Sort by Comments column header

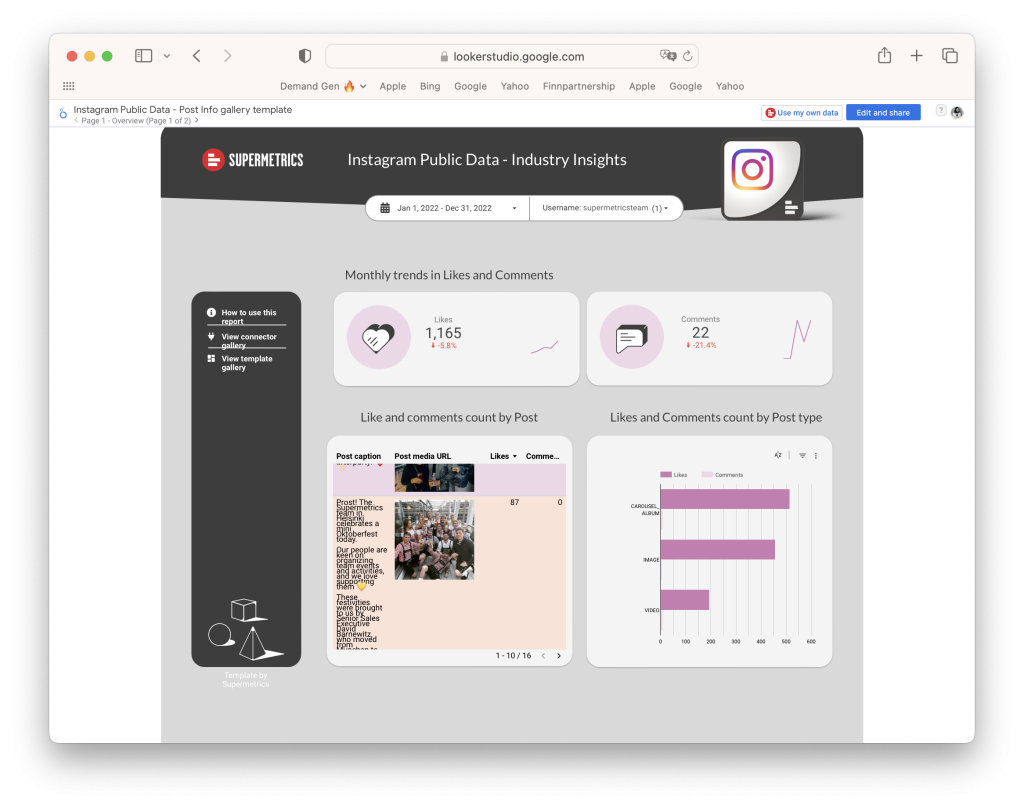click(x=543, y=456)
